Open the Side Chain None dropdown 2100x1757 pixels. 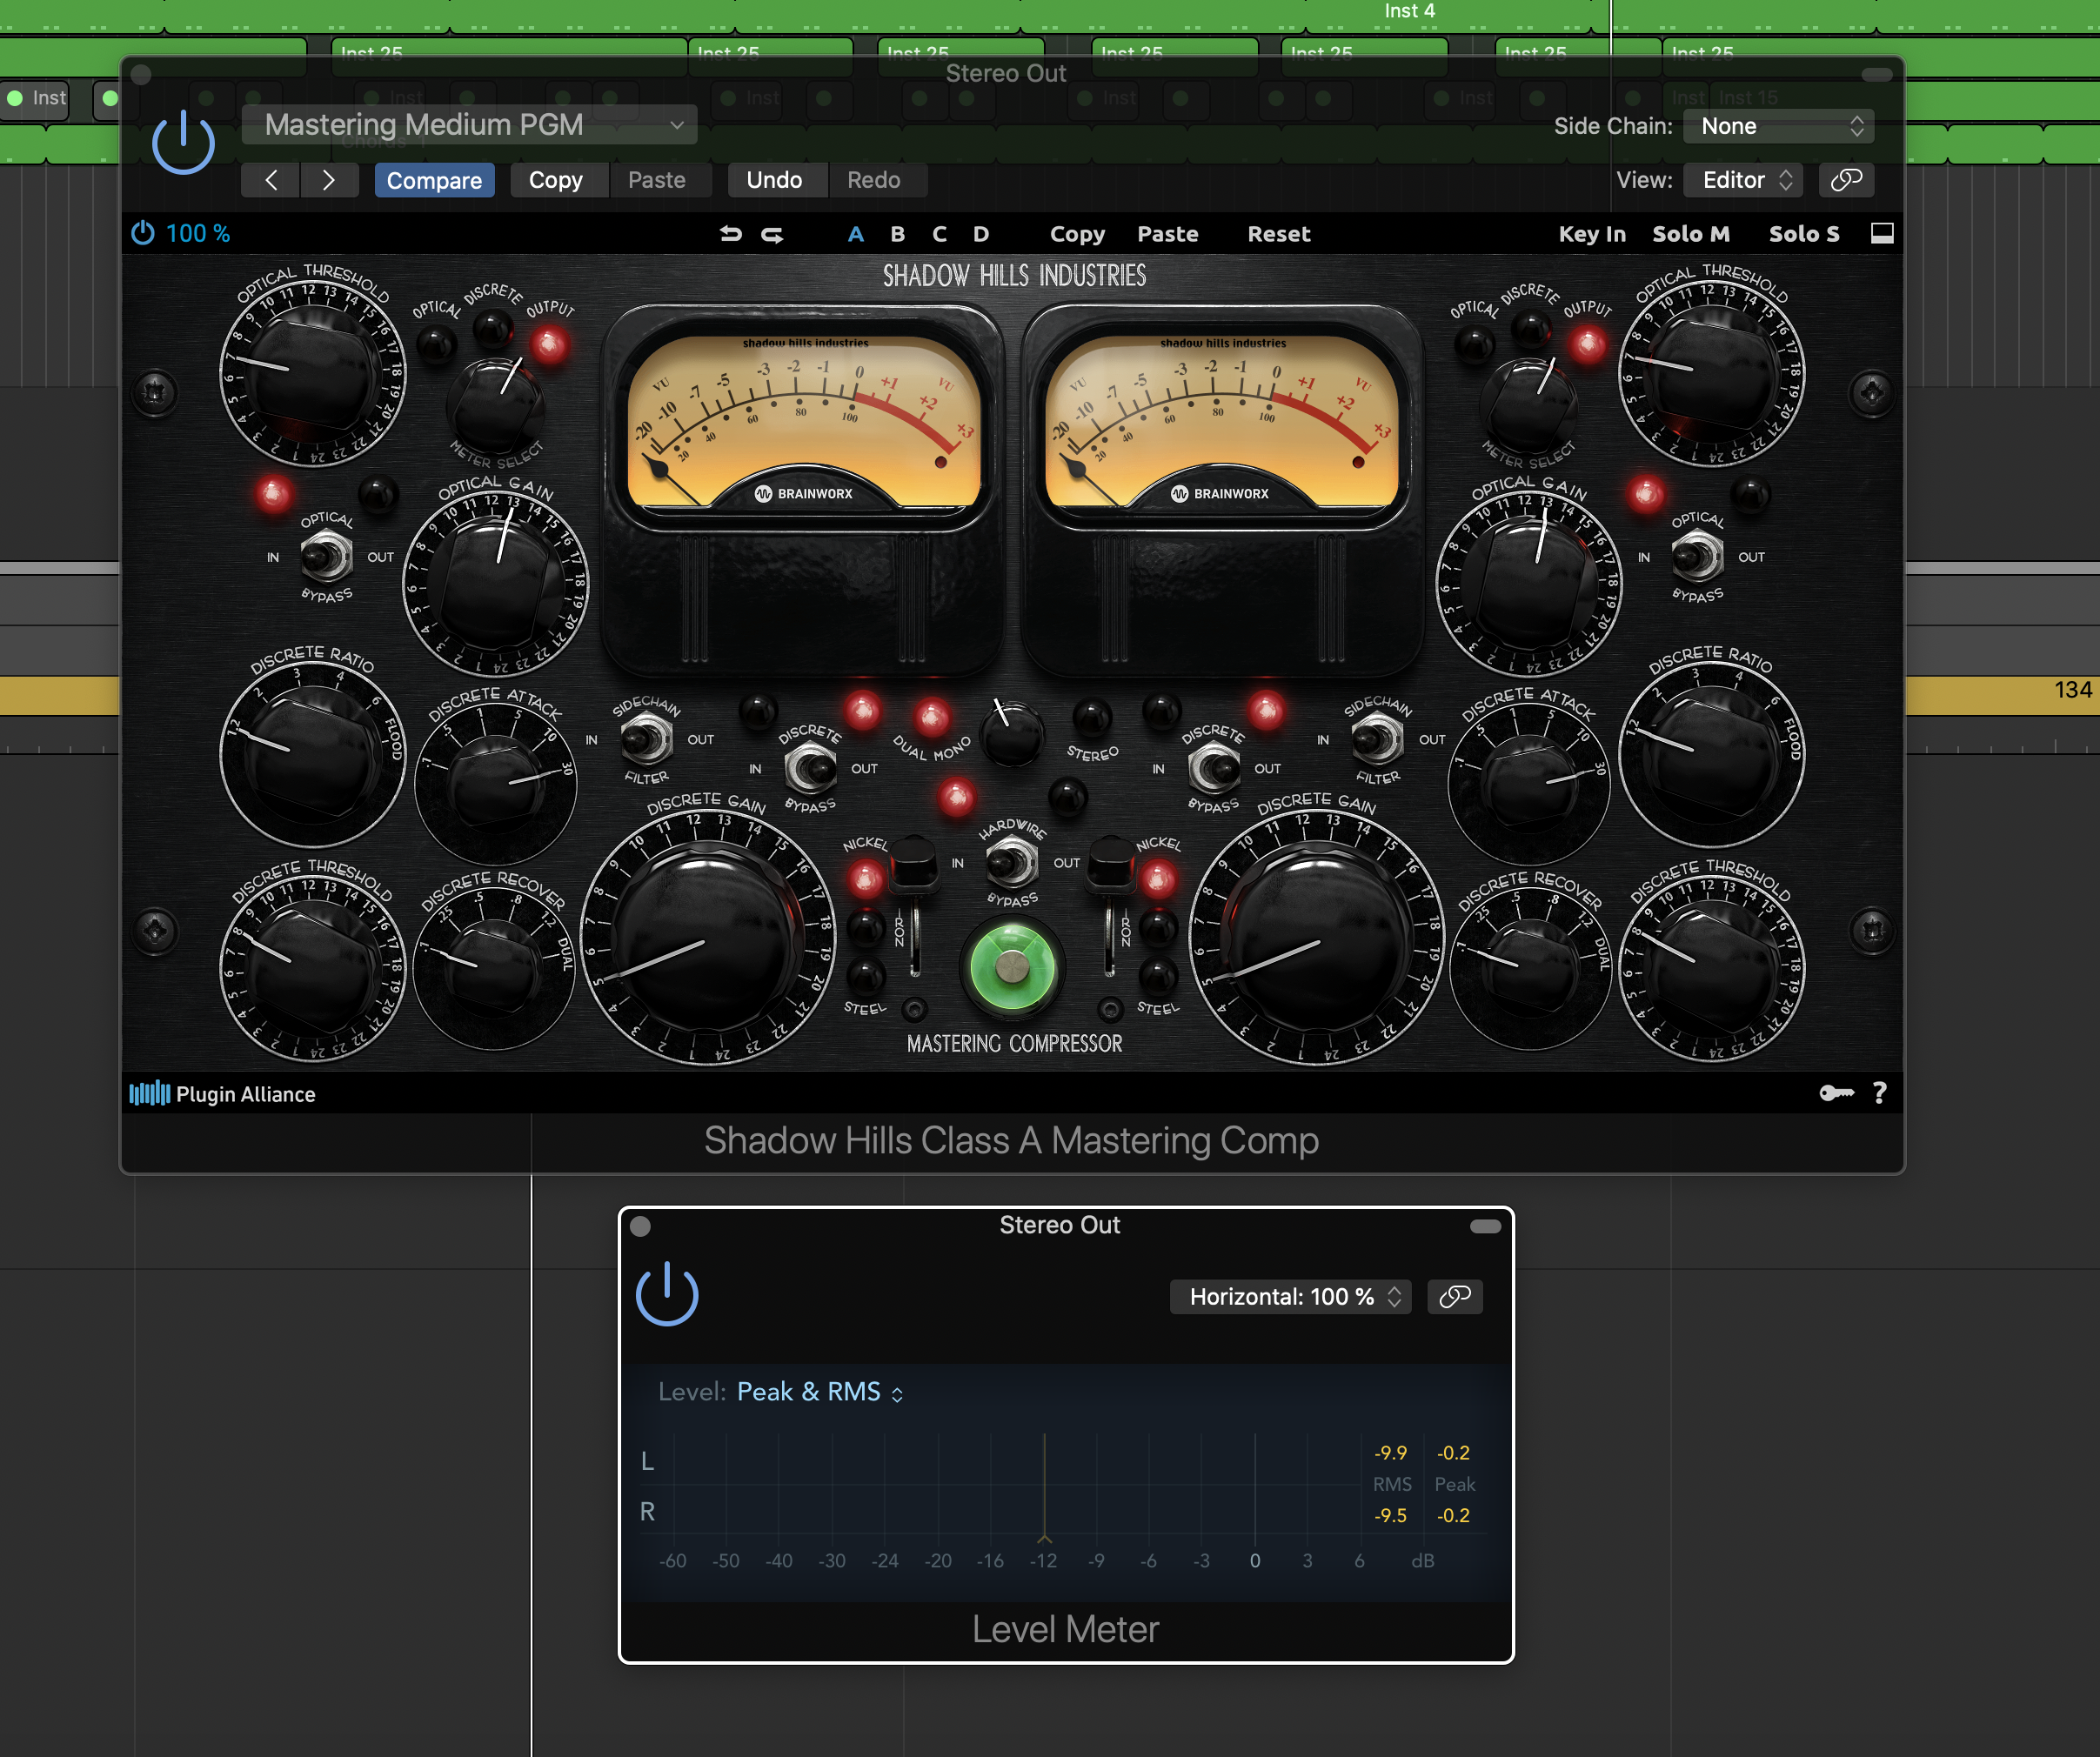tap(1778, 126)
